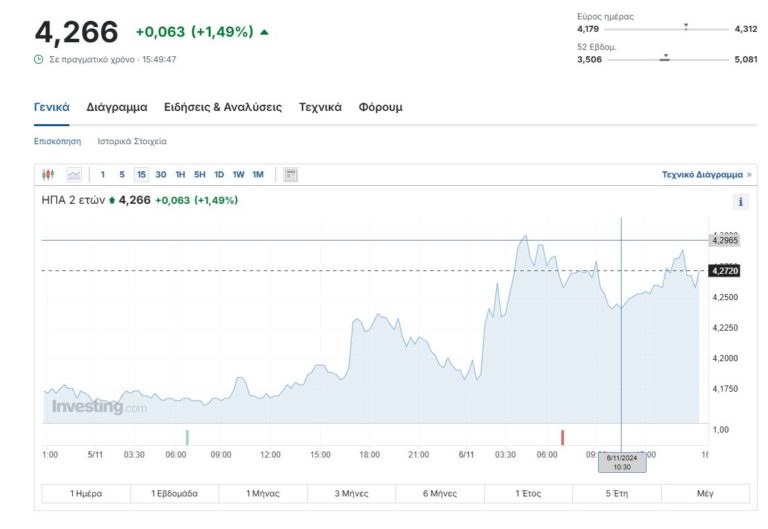The image size is (768, 529).
Task: Expand chart to Μέγ range
Action: 705,493
